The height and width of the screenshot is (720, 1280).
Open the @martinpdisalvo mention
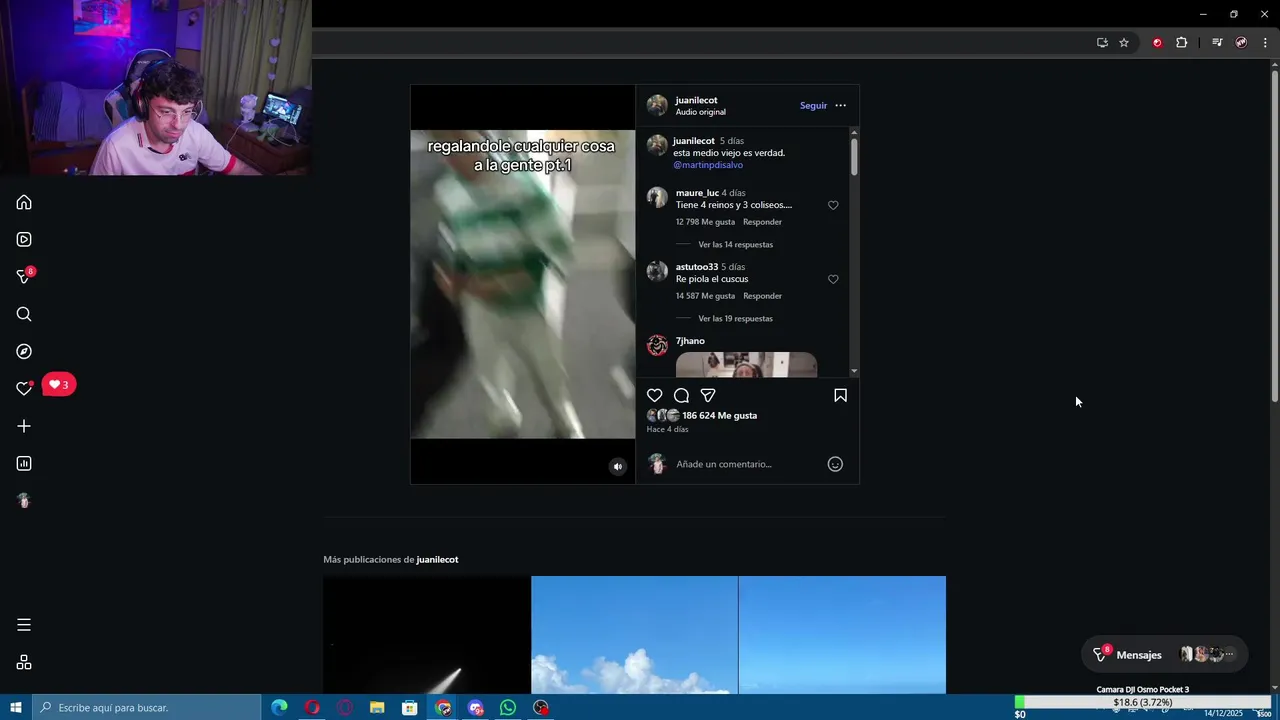pyautogui.click(x=708, y=165)
